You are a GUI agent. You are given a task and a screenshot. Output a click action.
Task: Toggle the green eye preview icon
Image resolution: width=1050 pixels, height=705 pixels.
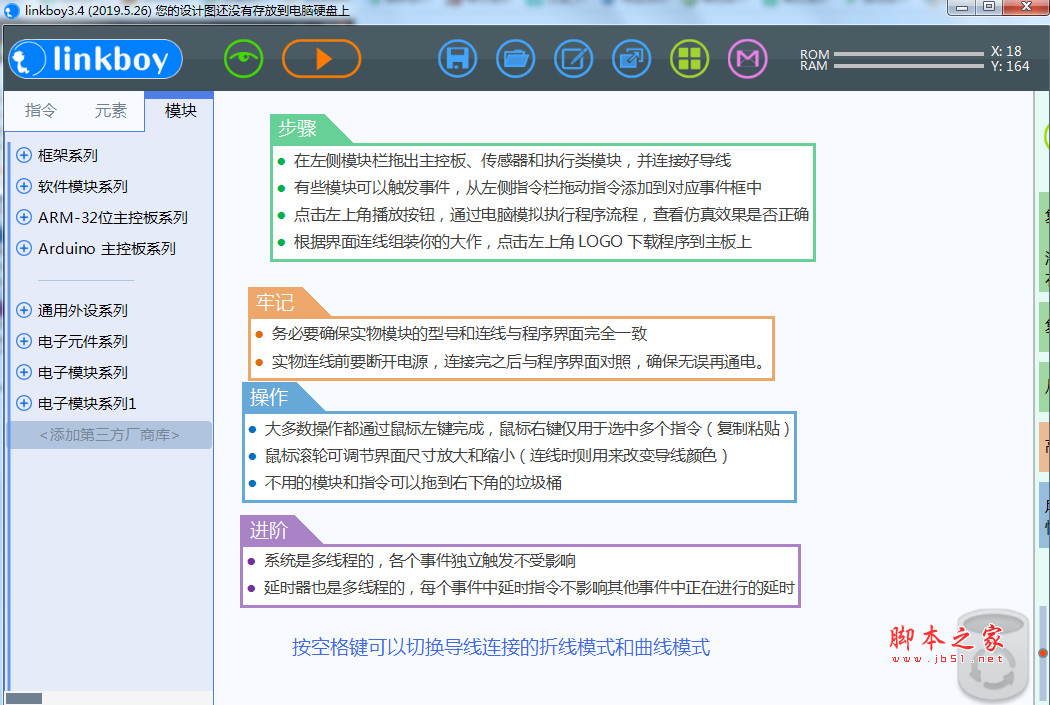243,59
